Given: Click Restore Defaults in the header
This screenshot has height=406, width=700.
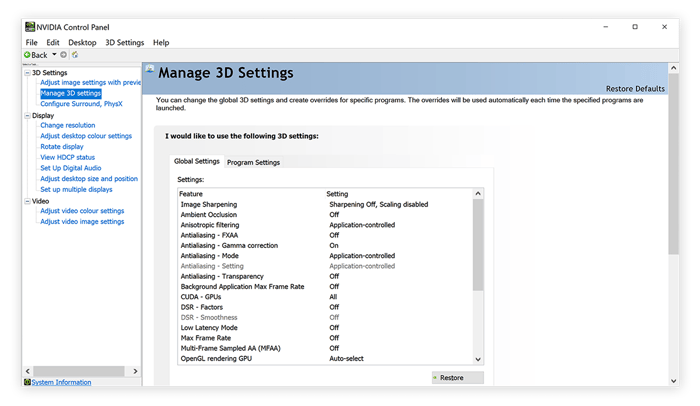Looking at the screenshot, I should click(x=635, y=88).
